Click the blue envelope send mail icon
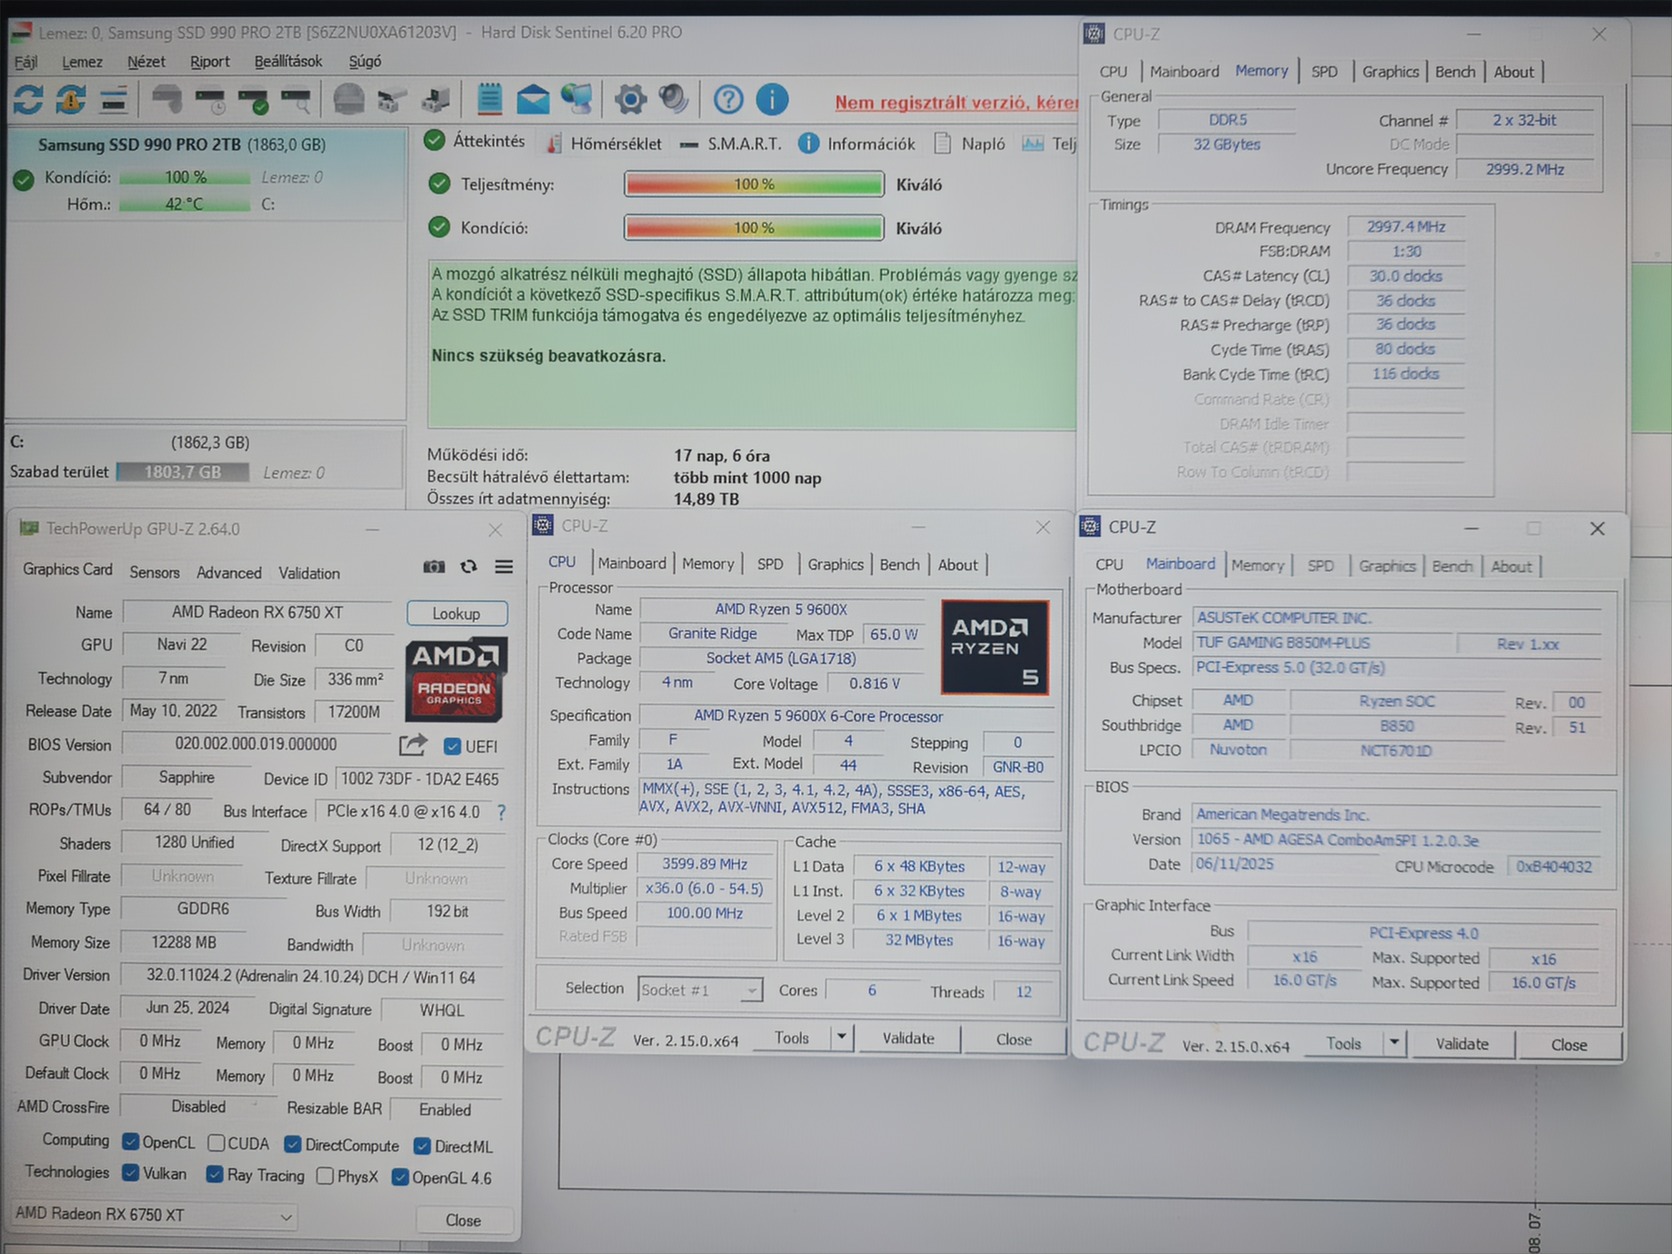This screenshot has width=1672, height=1254. click(x=532, y=99)
